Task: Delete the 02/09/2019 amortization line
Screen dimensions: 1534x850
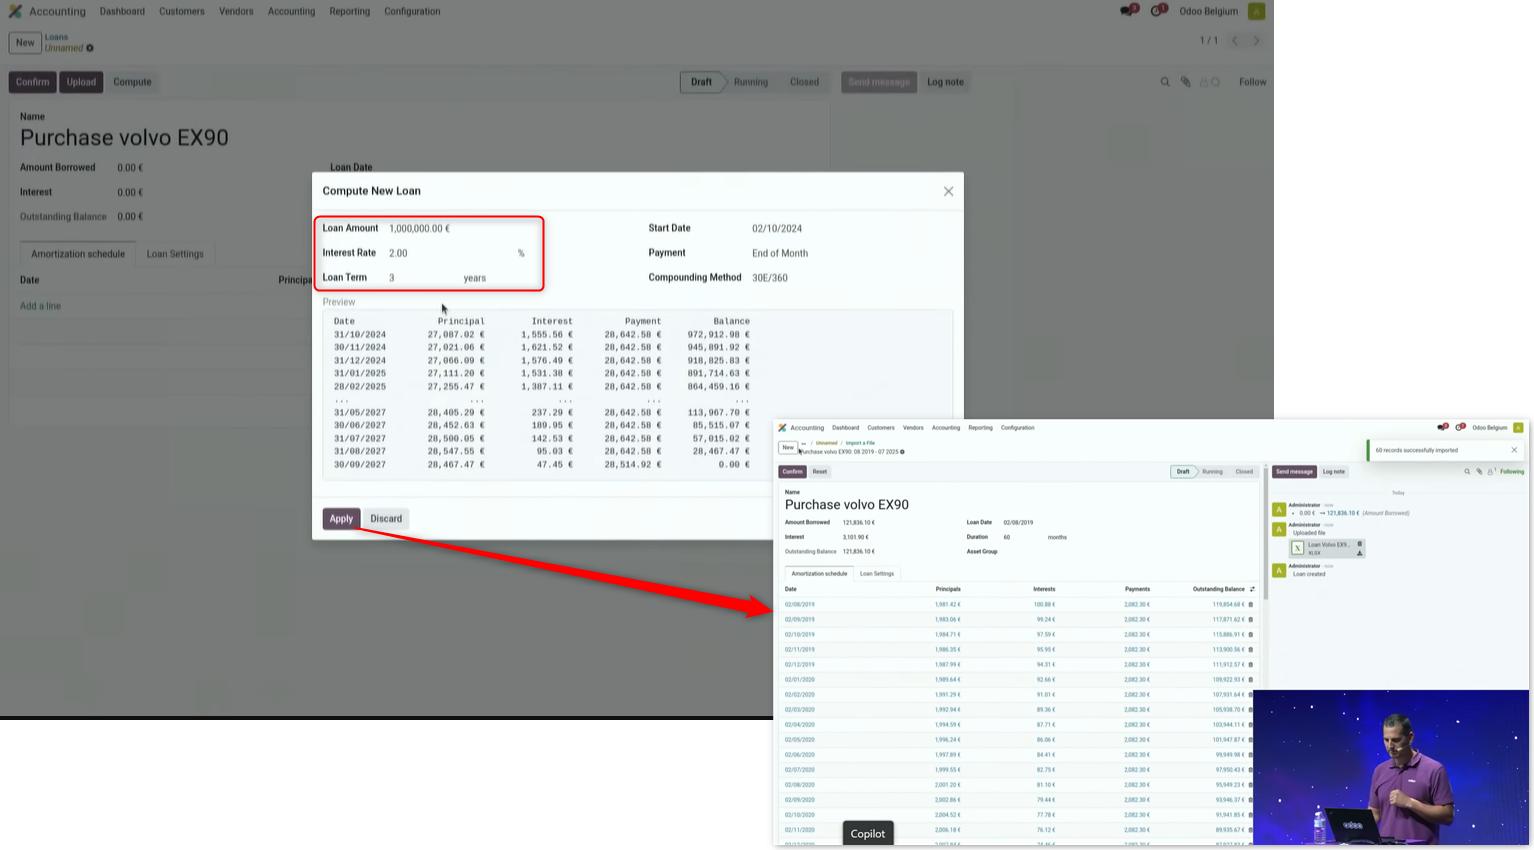Action: pyautogui.click(x=1250, y=620)
